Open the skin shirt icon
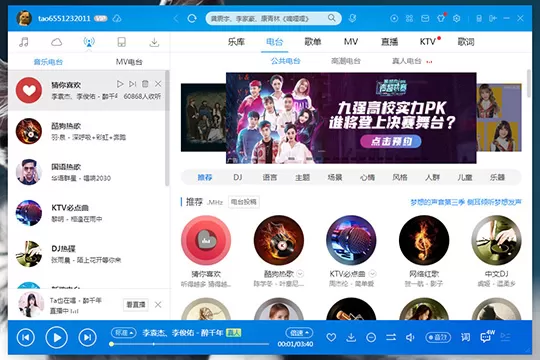 (x=441, y=18)
